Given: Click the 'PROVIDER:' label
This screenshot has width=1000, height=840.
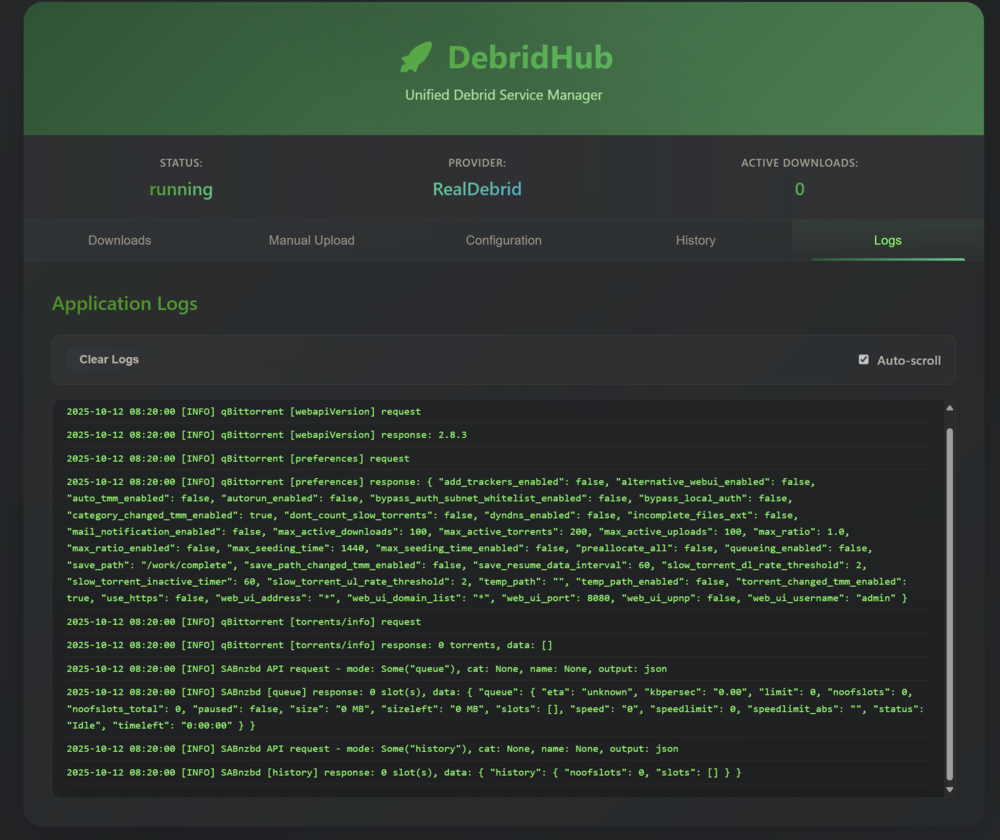Looking at the screenshot, I should point(477,163).
